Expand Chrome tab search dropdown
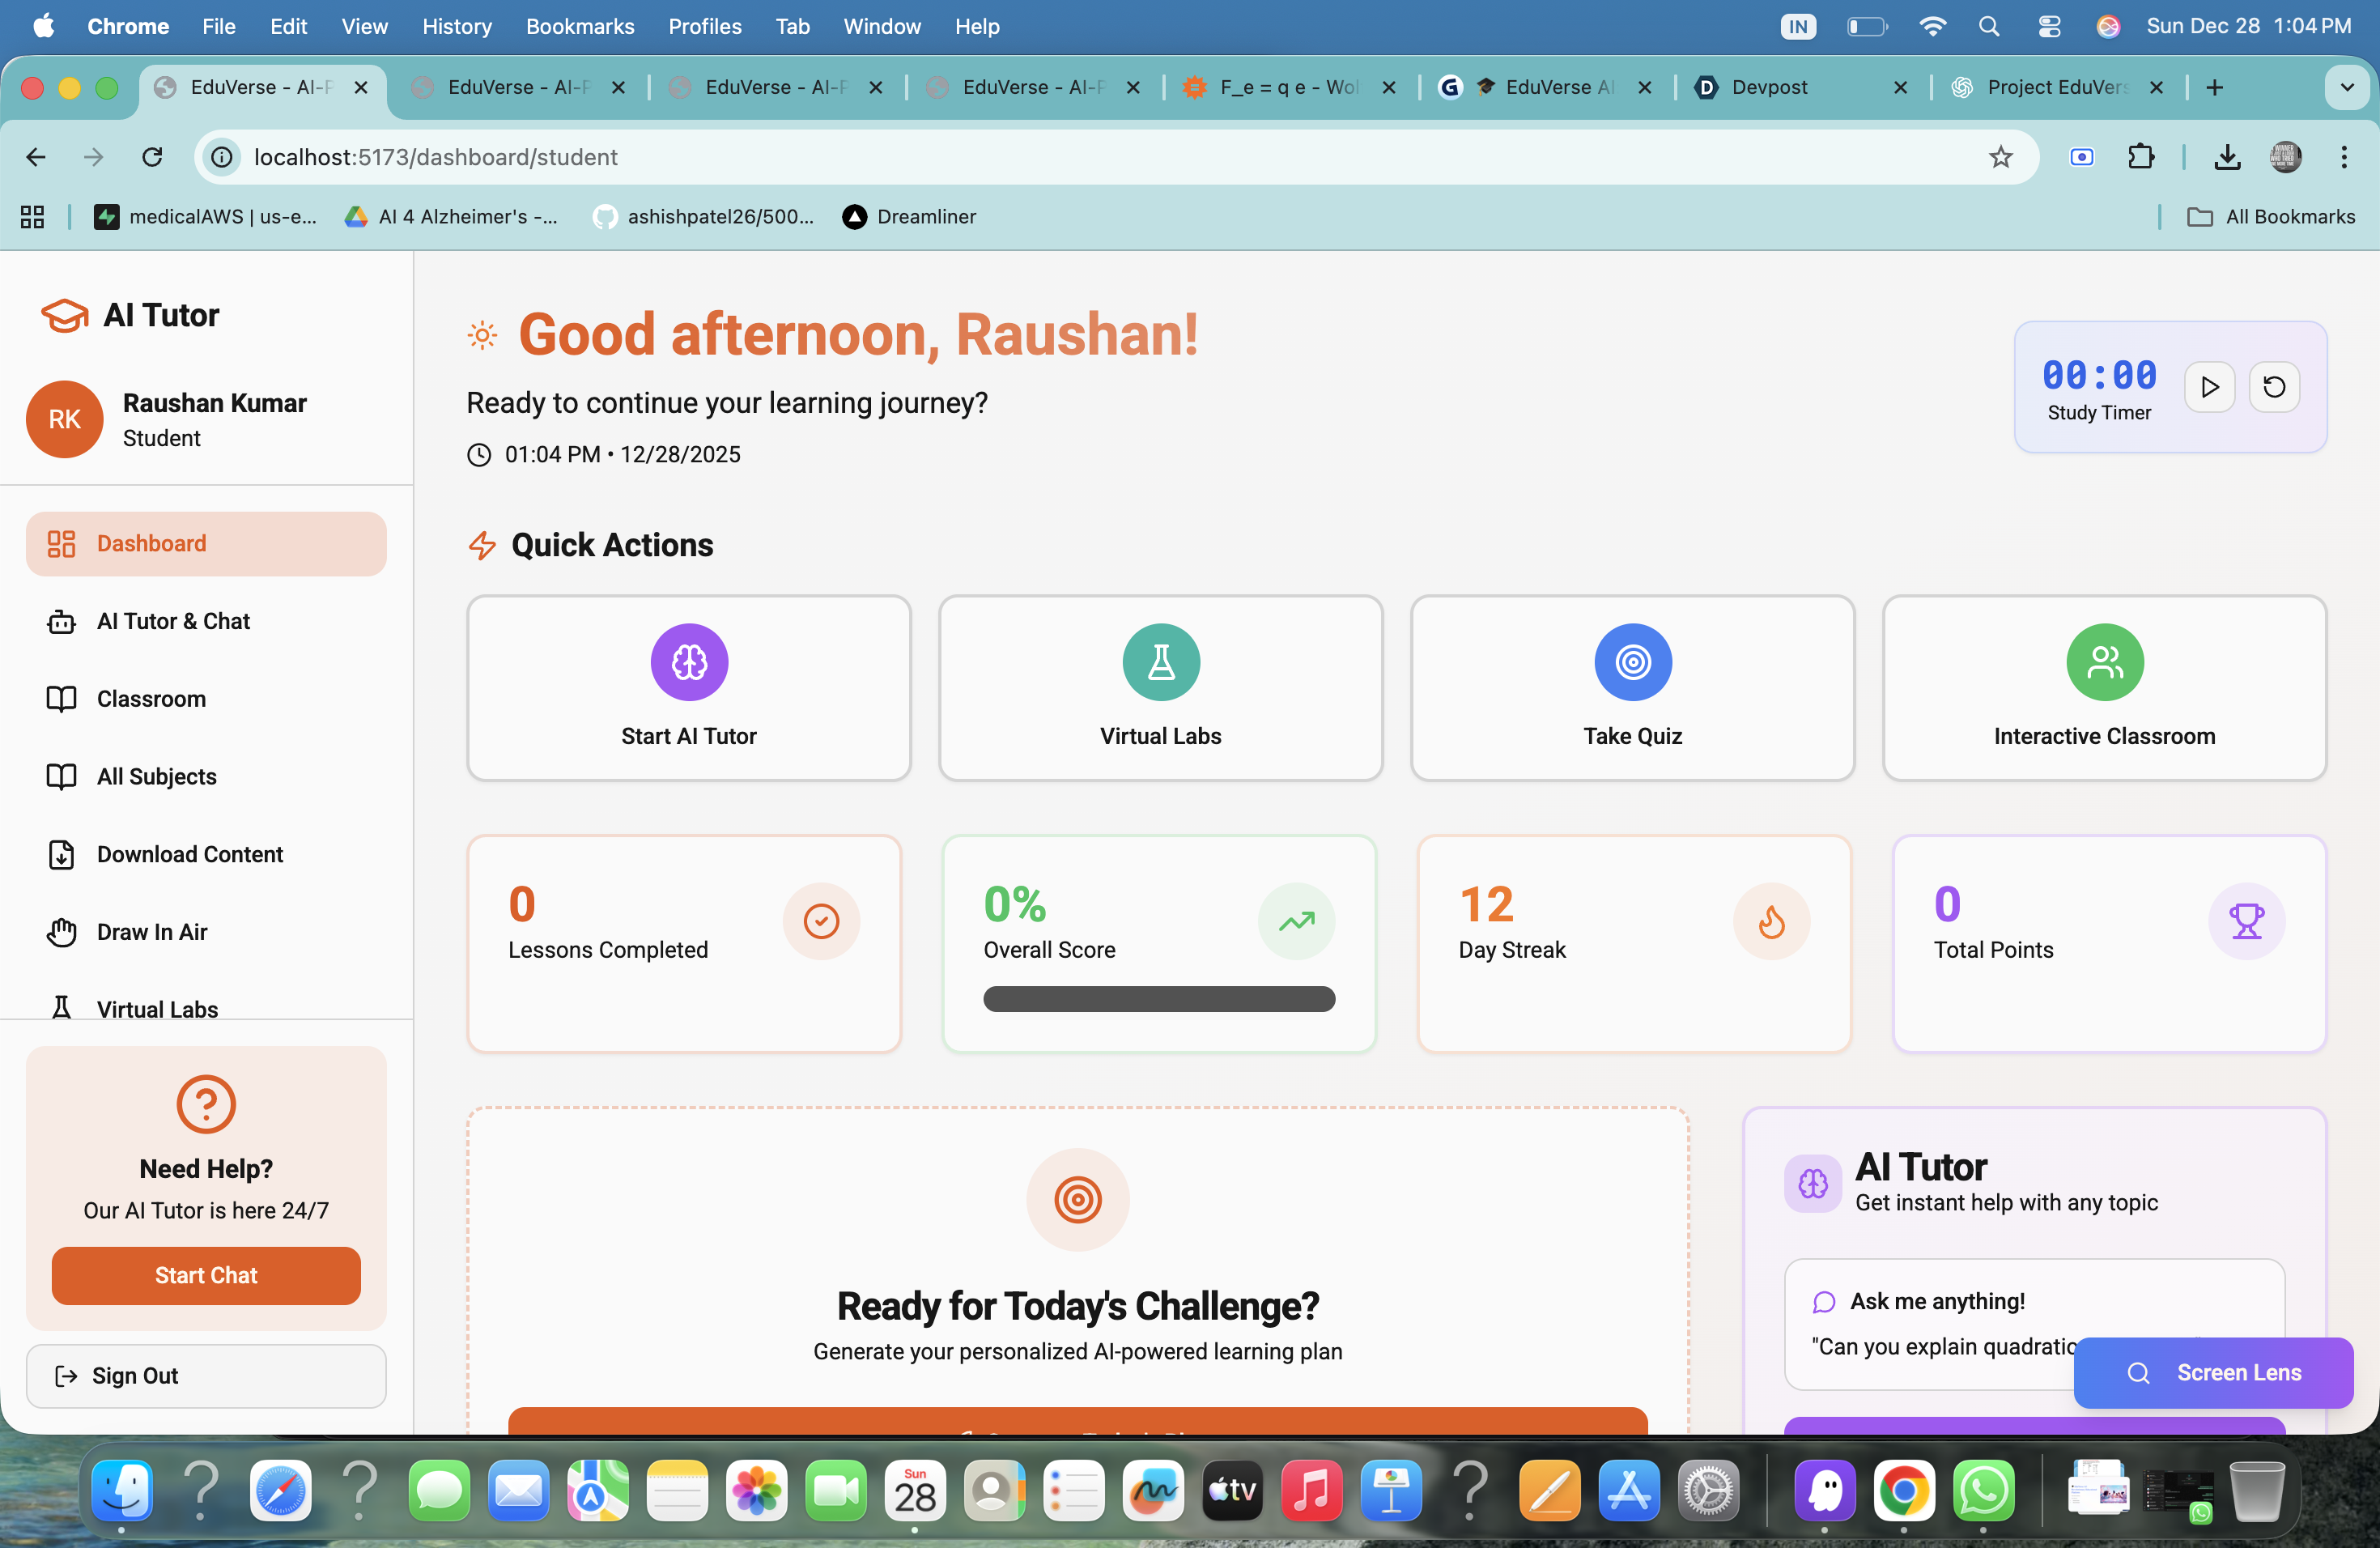Viewport: 2380px width, 1548px height. [x=2347, y=87]
